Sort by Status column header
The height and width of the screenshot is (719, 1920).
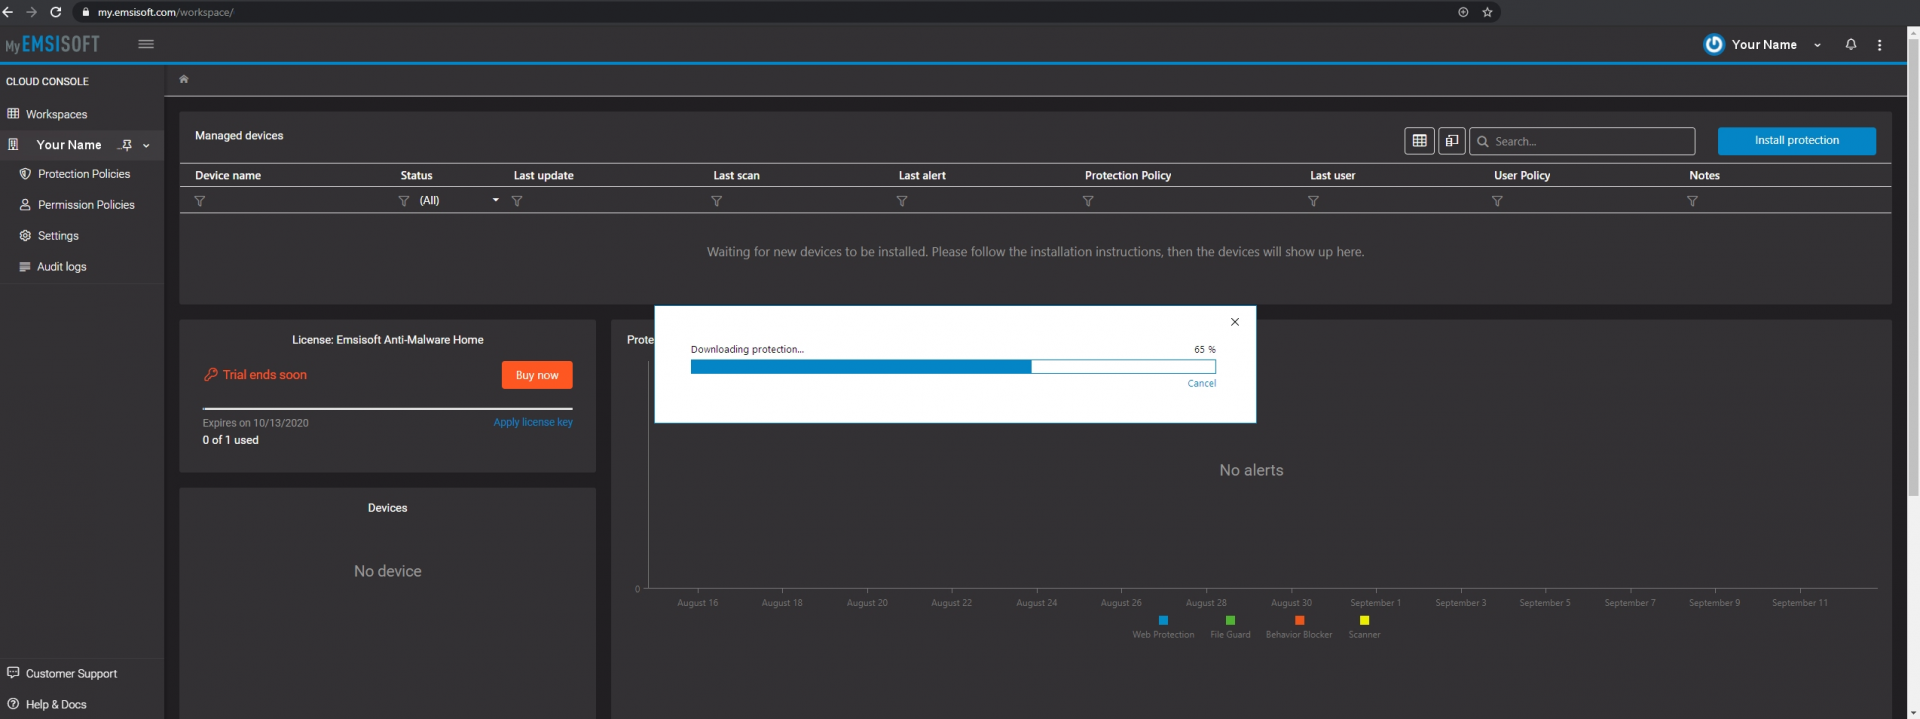pyautogui.click(x=416, y=175)
